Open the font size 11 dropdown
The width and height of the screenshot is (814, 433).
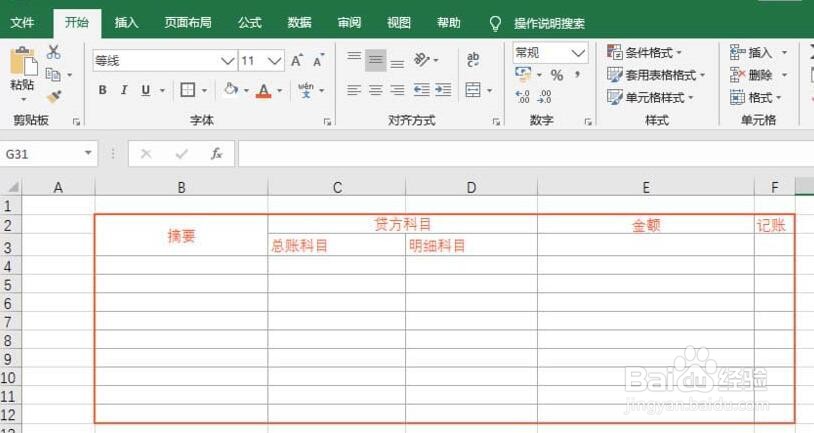click(275, 61)
